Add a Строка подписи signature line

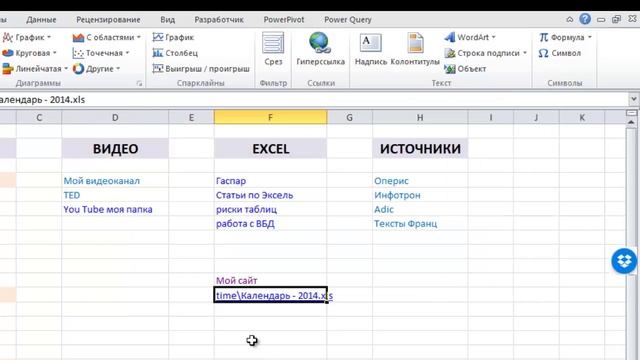[x=486, y=53]
